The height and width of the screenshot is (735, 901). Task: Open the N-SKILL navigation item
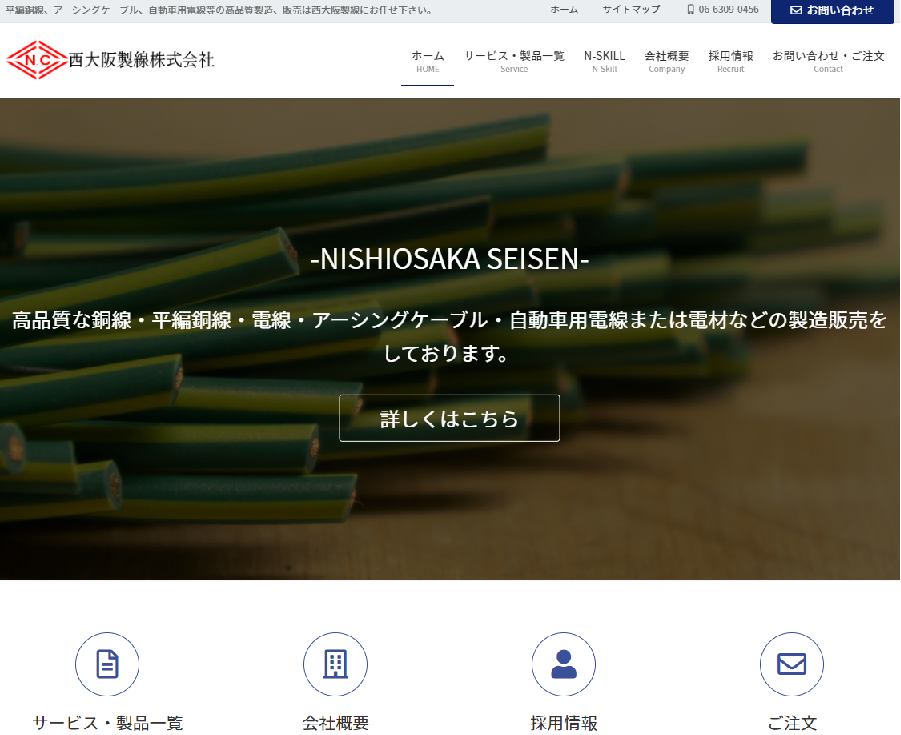point(604,61)
